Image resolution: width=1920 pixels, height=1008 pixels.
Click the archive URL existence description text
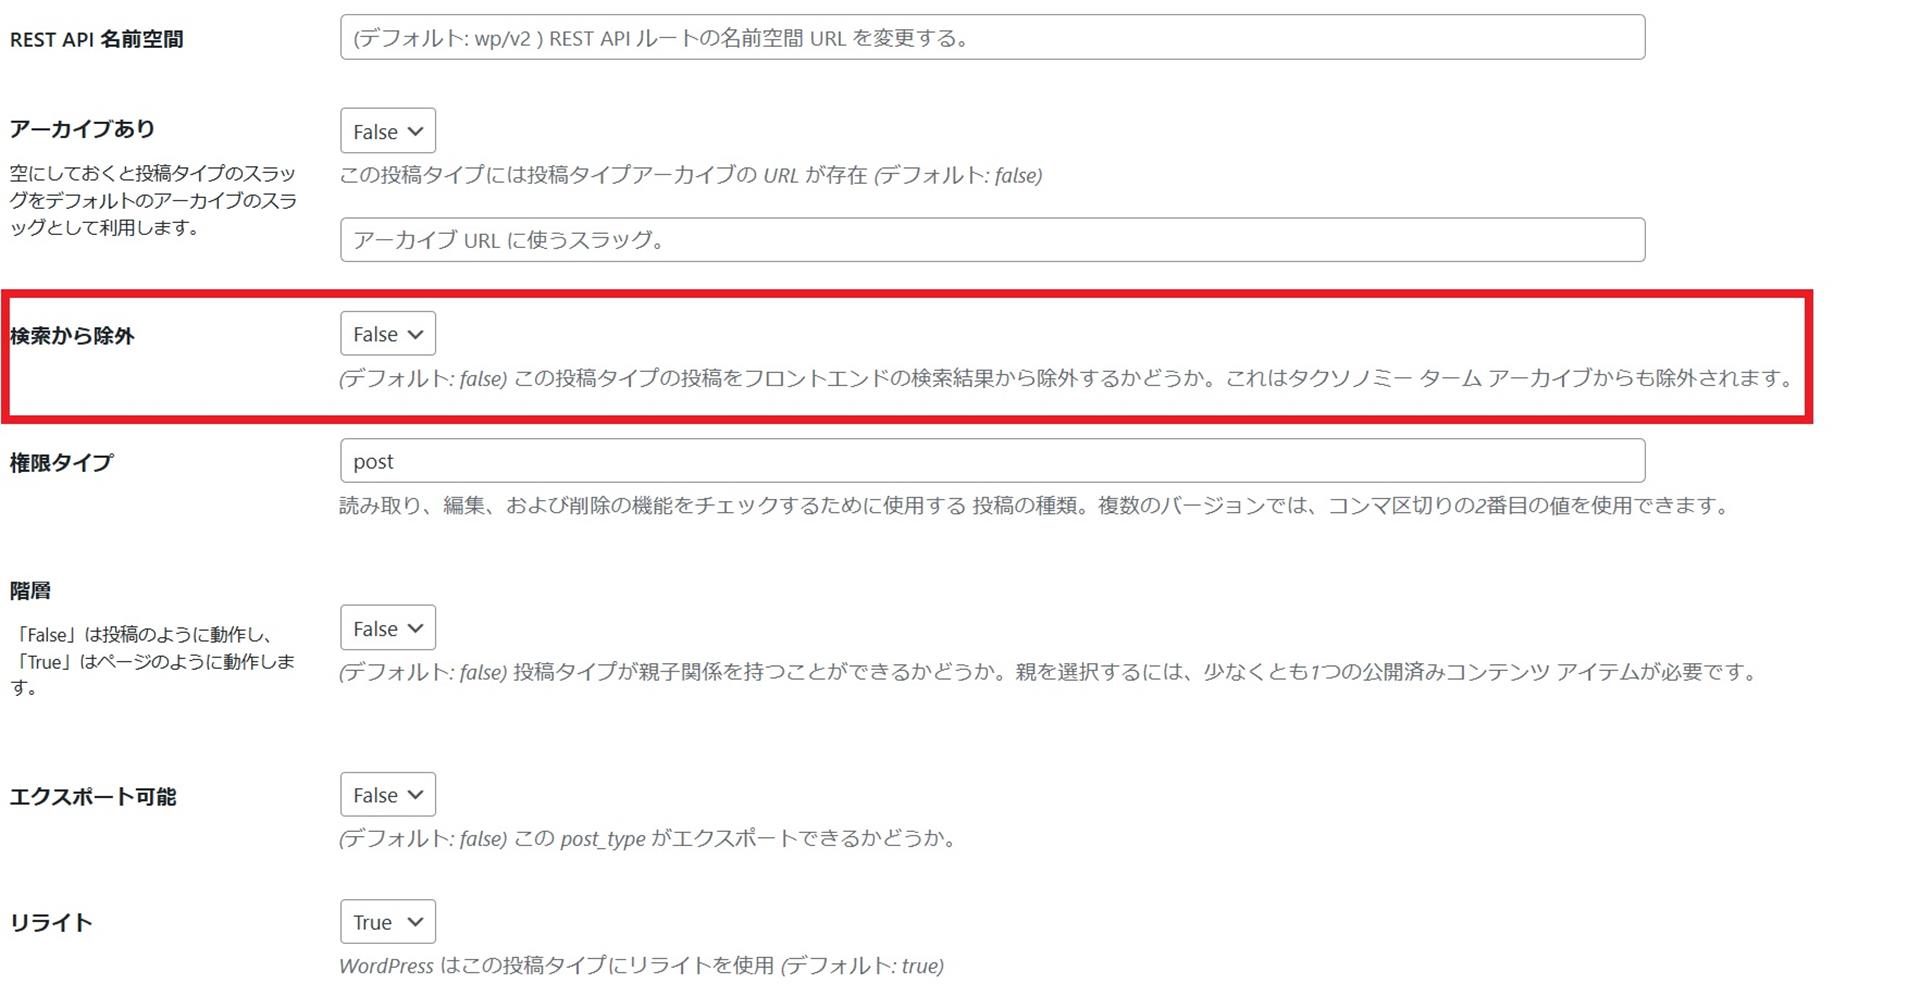(690, 176)
